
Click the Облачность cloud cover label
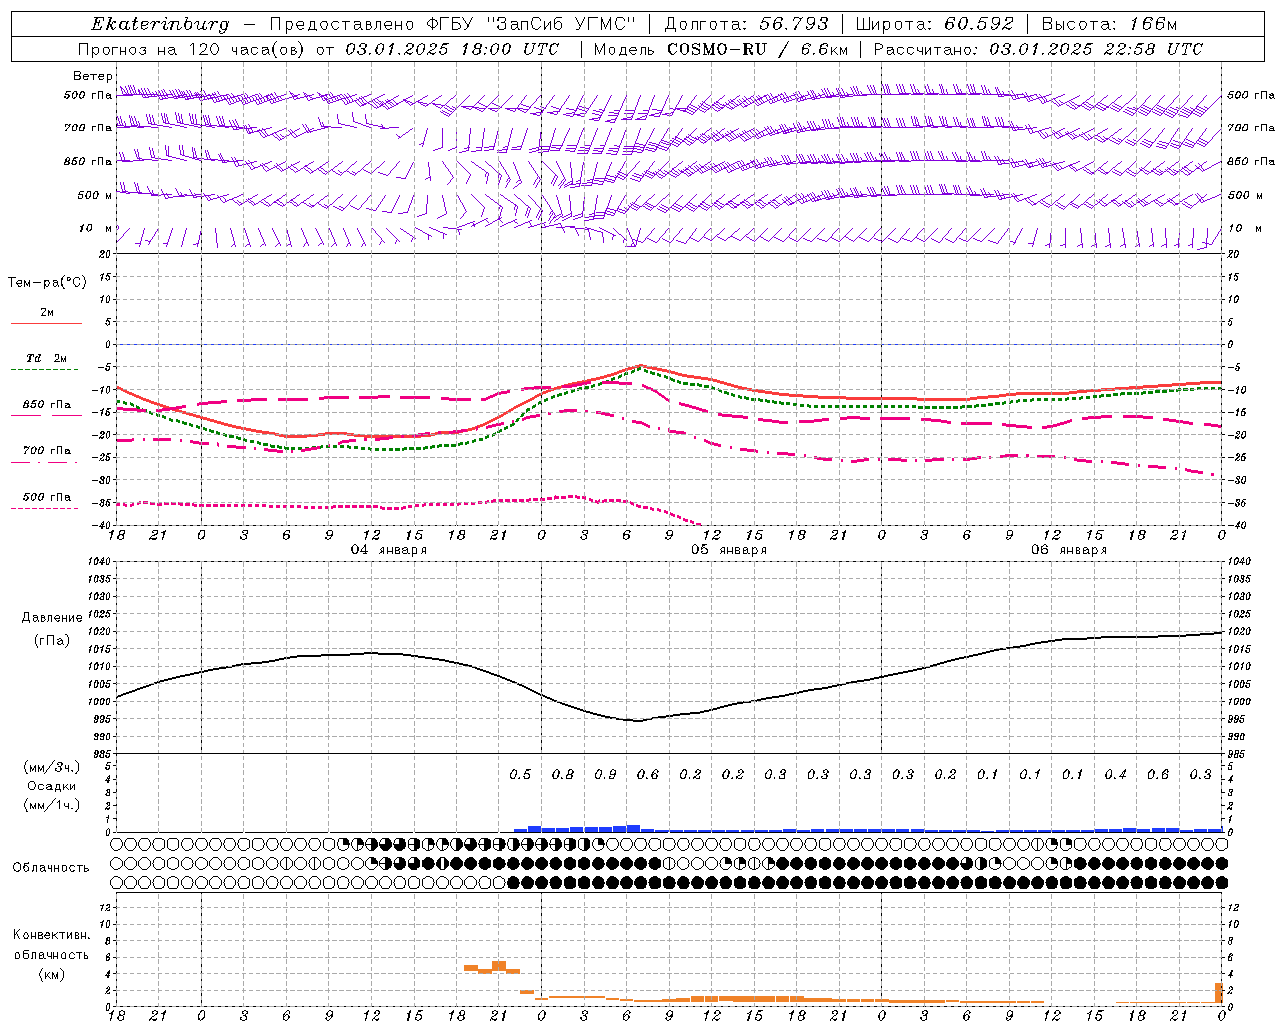pyautogui.click(x=51, y=868)
